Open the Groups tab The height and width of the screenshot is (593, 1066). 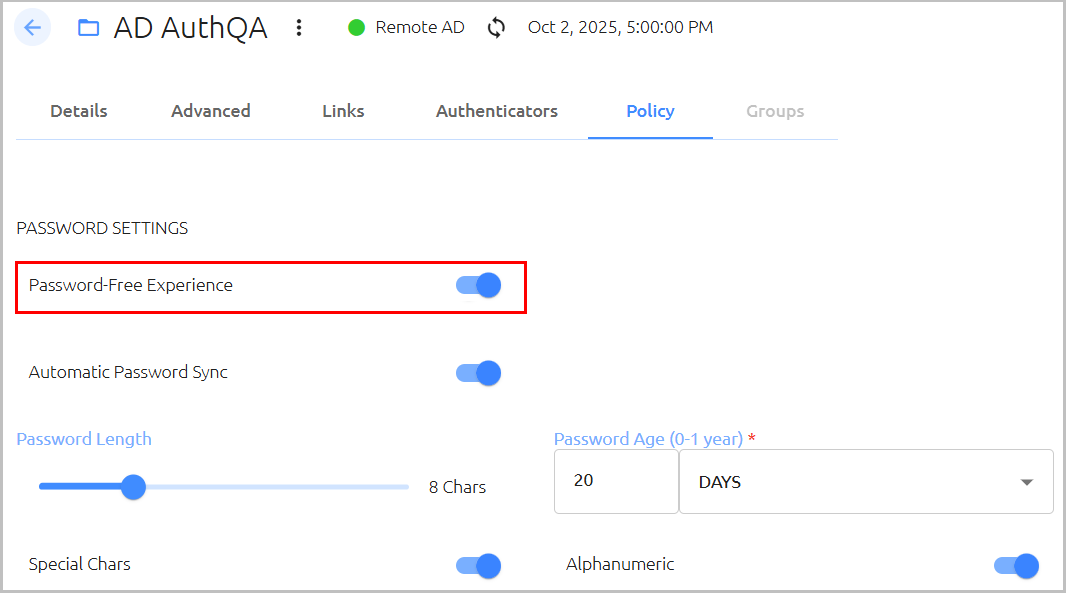pos(775,111)
